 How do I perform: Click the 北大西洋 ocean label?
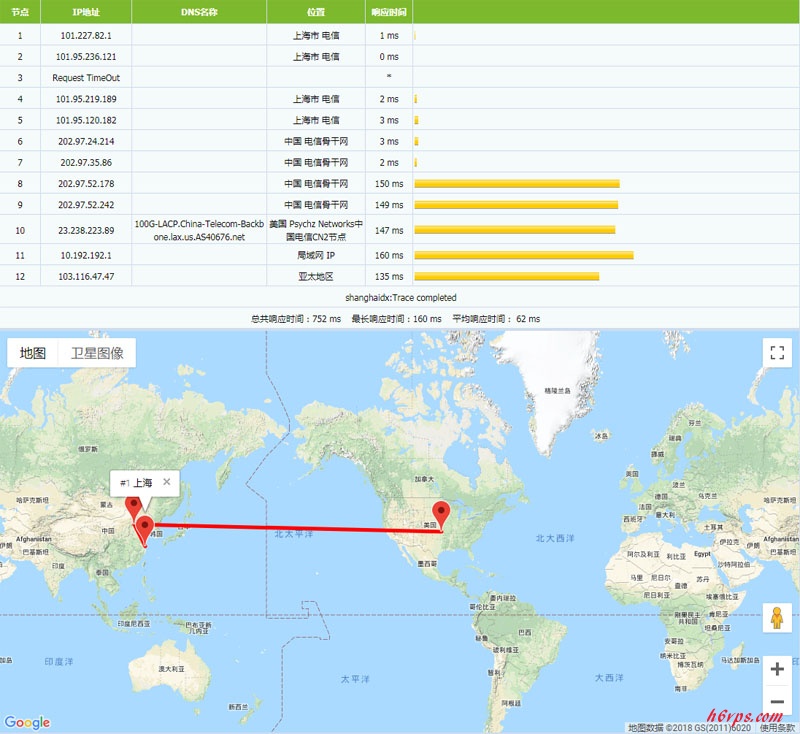click(x=555, y=538)
